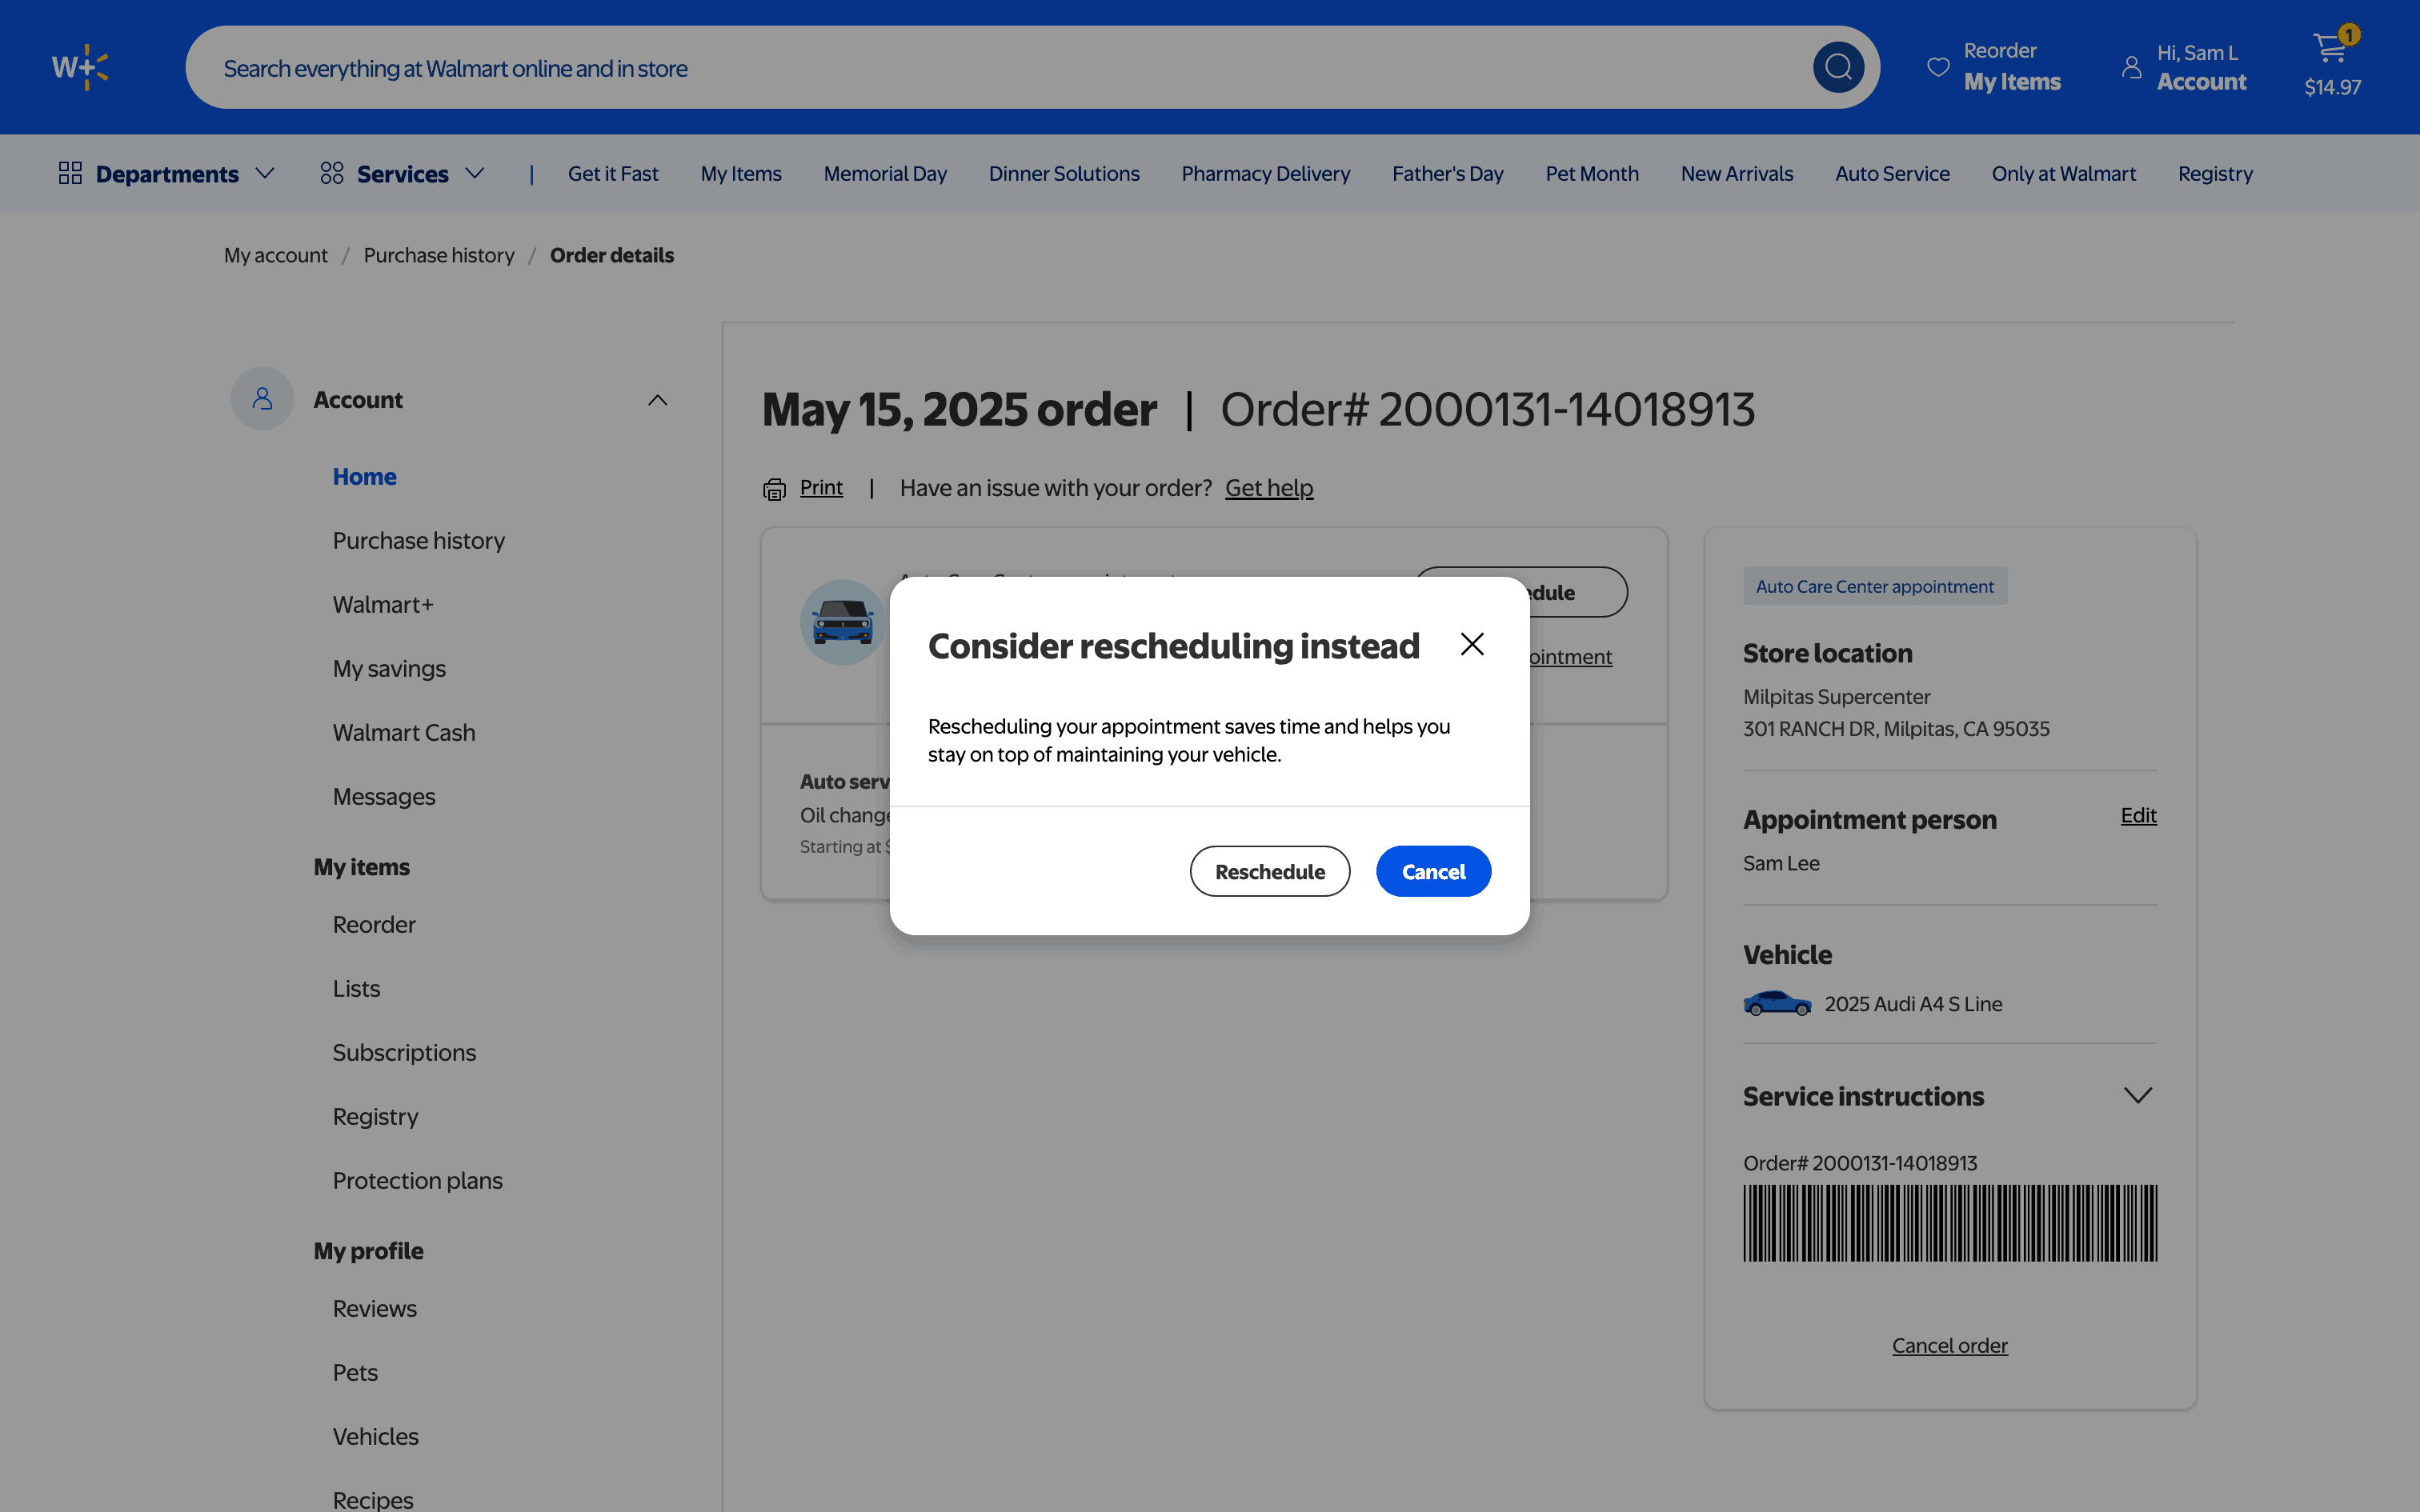The image size is (2420, 1512).
Task: Click the printer icon beside Print
Action: point(774,489)
